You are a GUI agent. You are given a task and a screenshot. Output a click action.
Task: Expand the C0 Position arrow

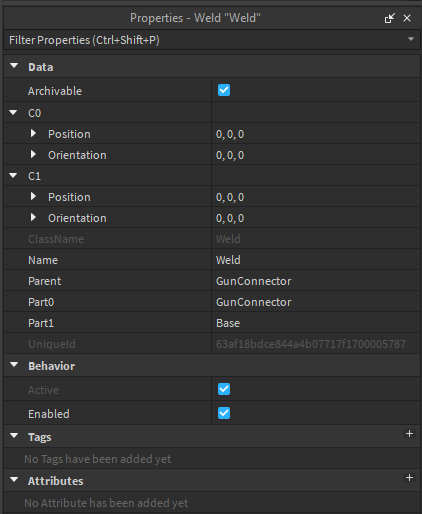33,133
